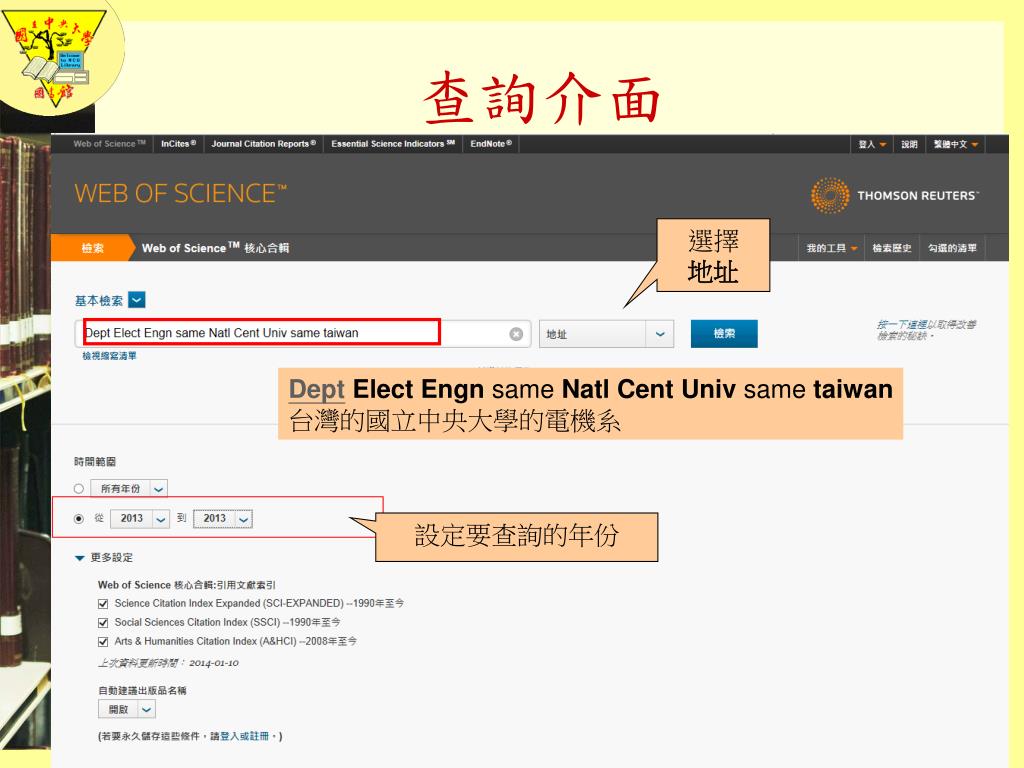Expand the 基本檢索 search type dropdown
The image size is (1024, 768).
click(x=137, y=300)
